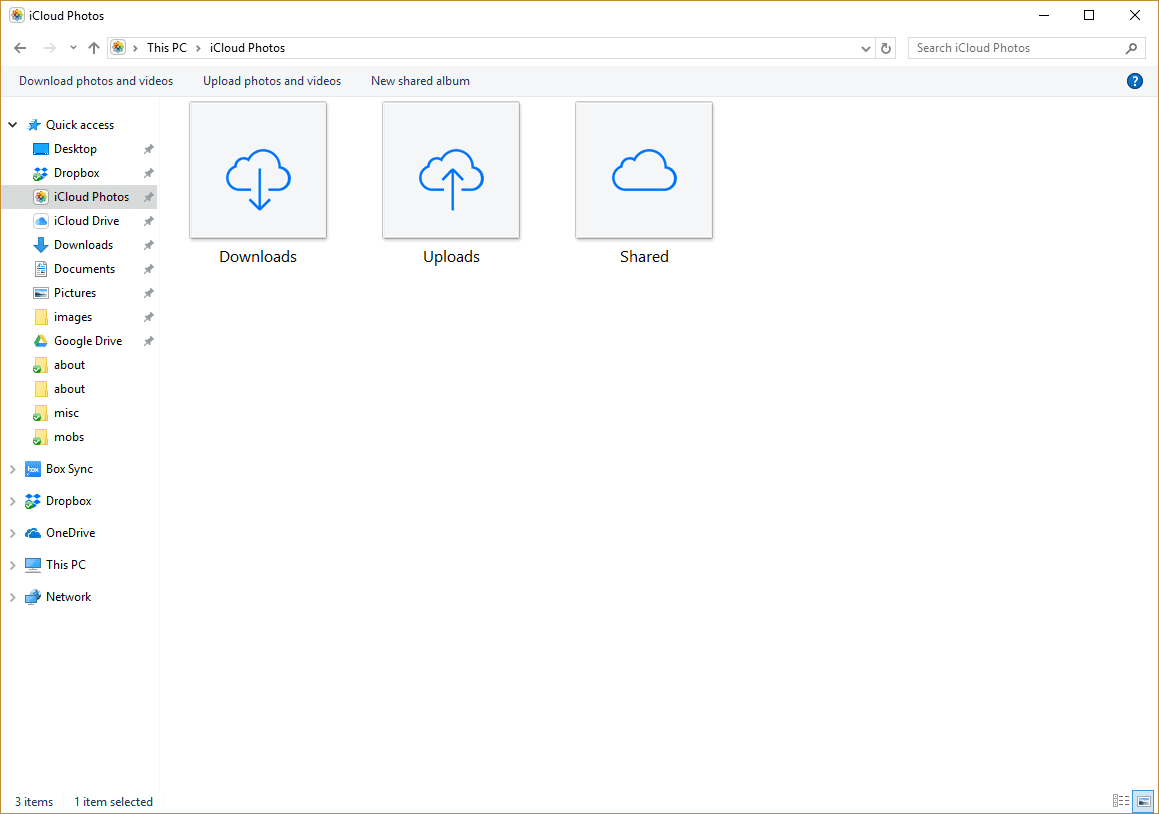1159x814 pixels.
Task: Click the back navigation arrow
Action: (x=20, y=48)
